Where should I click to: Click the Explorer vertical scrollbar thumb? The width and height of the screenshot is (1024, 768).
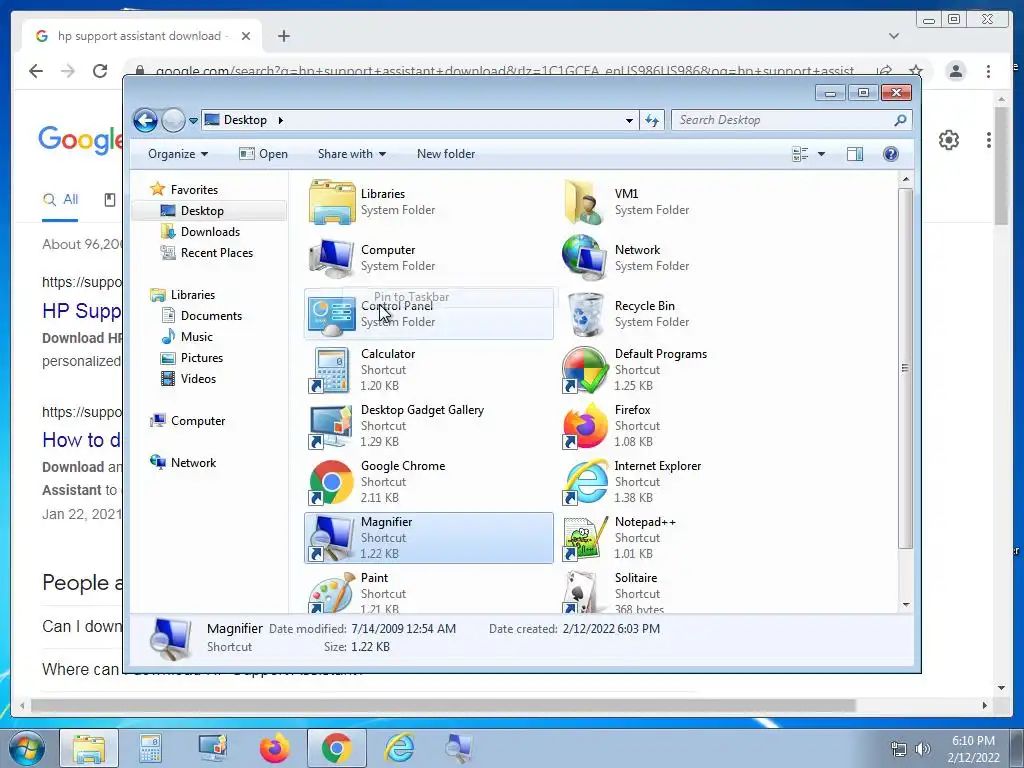coord(905,369)
